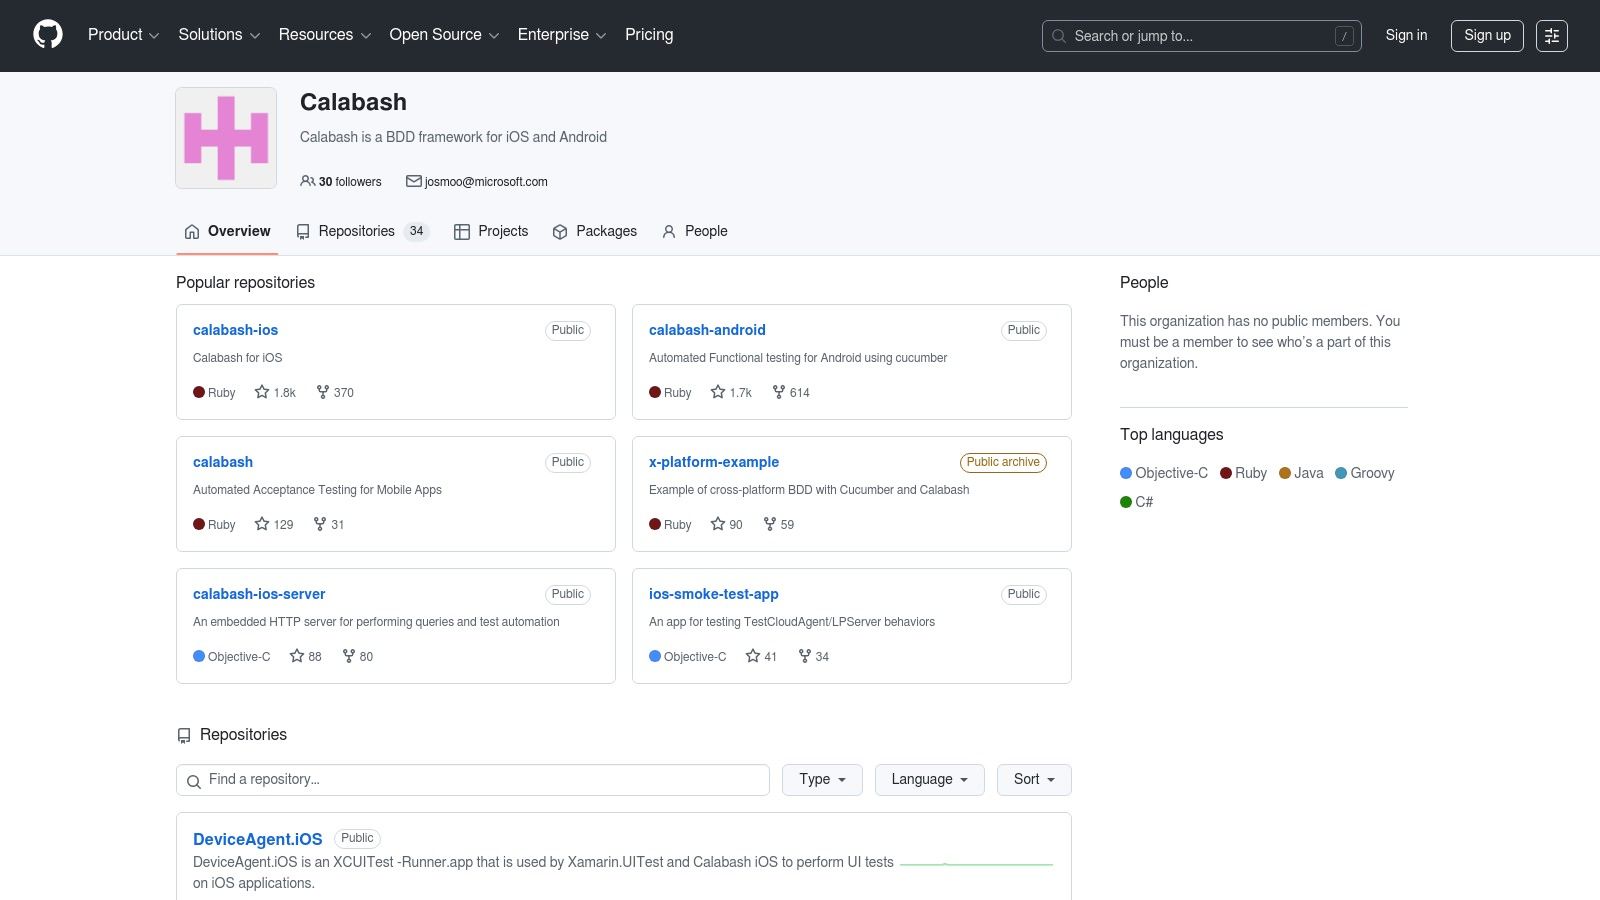The width and height of the screenshot is (1600, 900).
Task: Open the x-platform-example repository link
Action: 714,462
